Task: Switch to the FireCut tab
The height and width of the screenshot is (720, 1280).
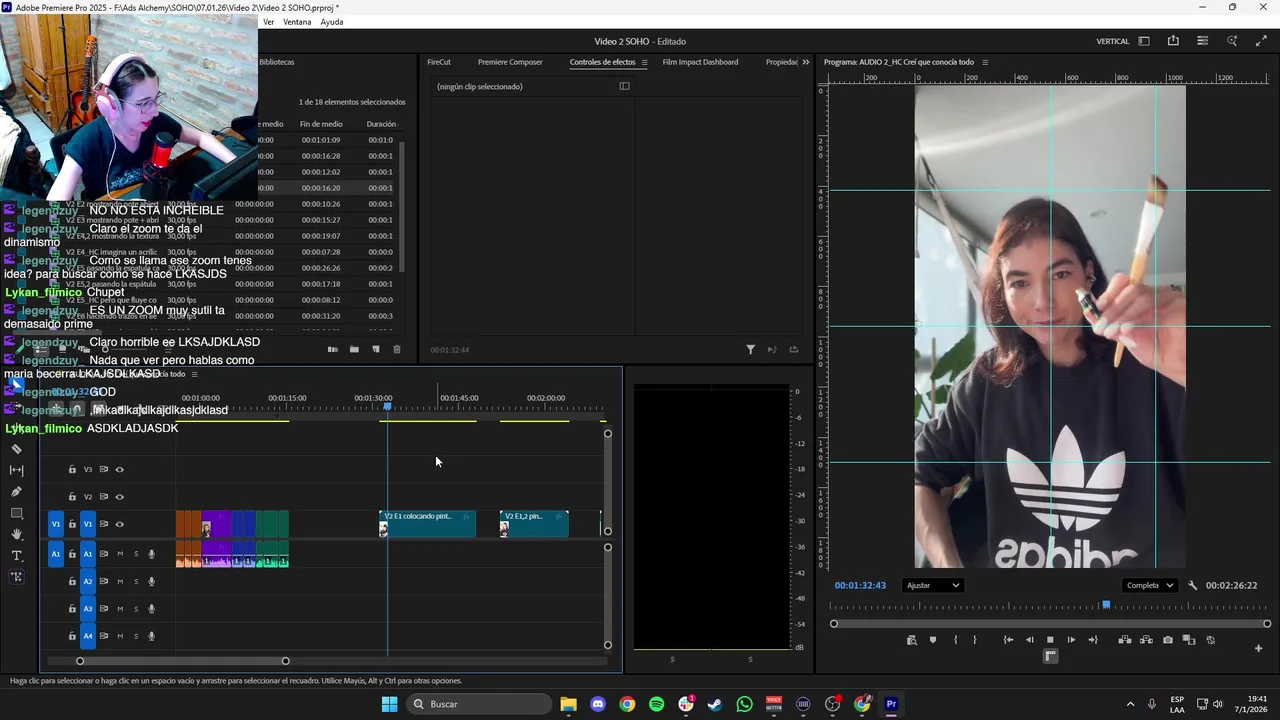Action: (439, 62)
